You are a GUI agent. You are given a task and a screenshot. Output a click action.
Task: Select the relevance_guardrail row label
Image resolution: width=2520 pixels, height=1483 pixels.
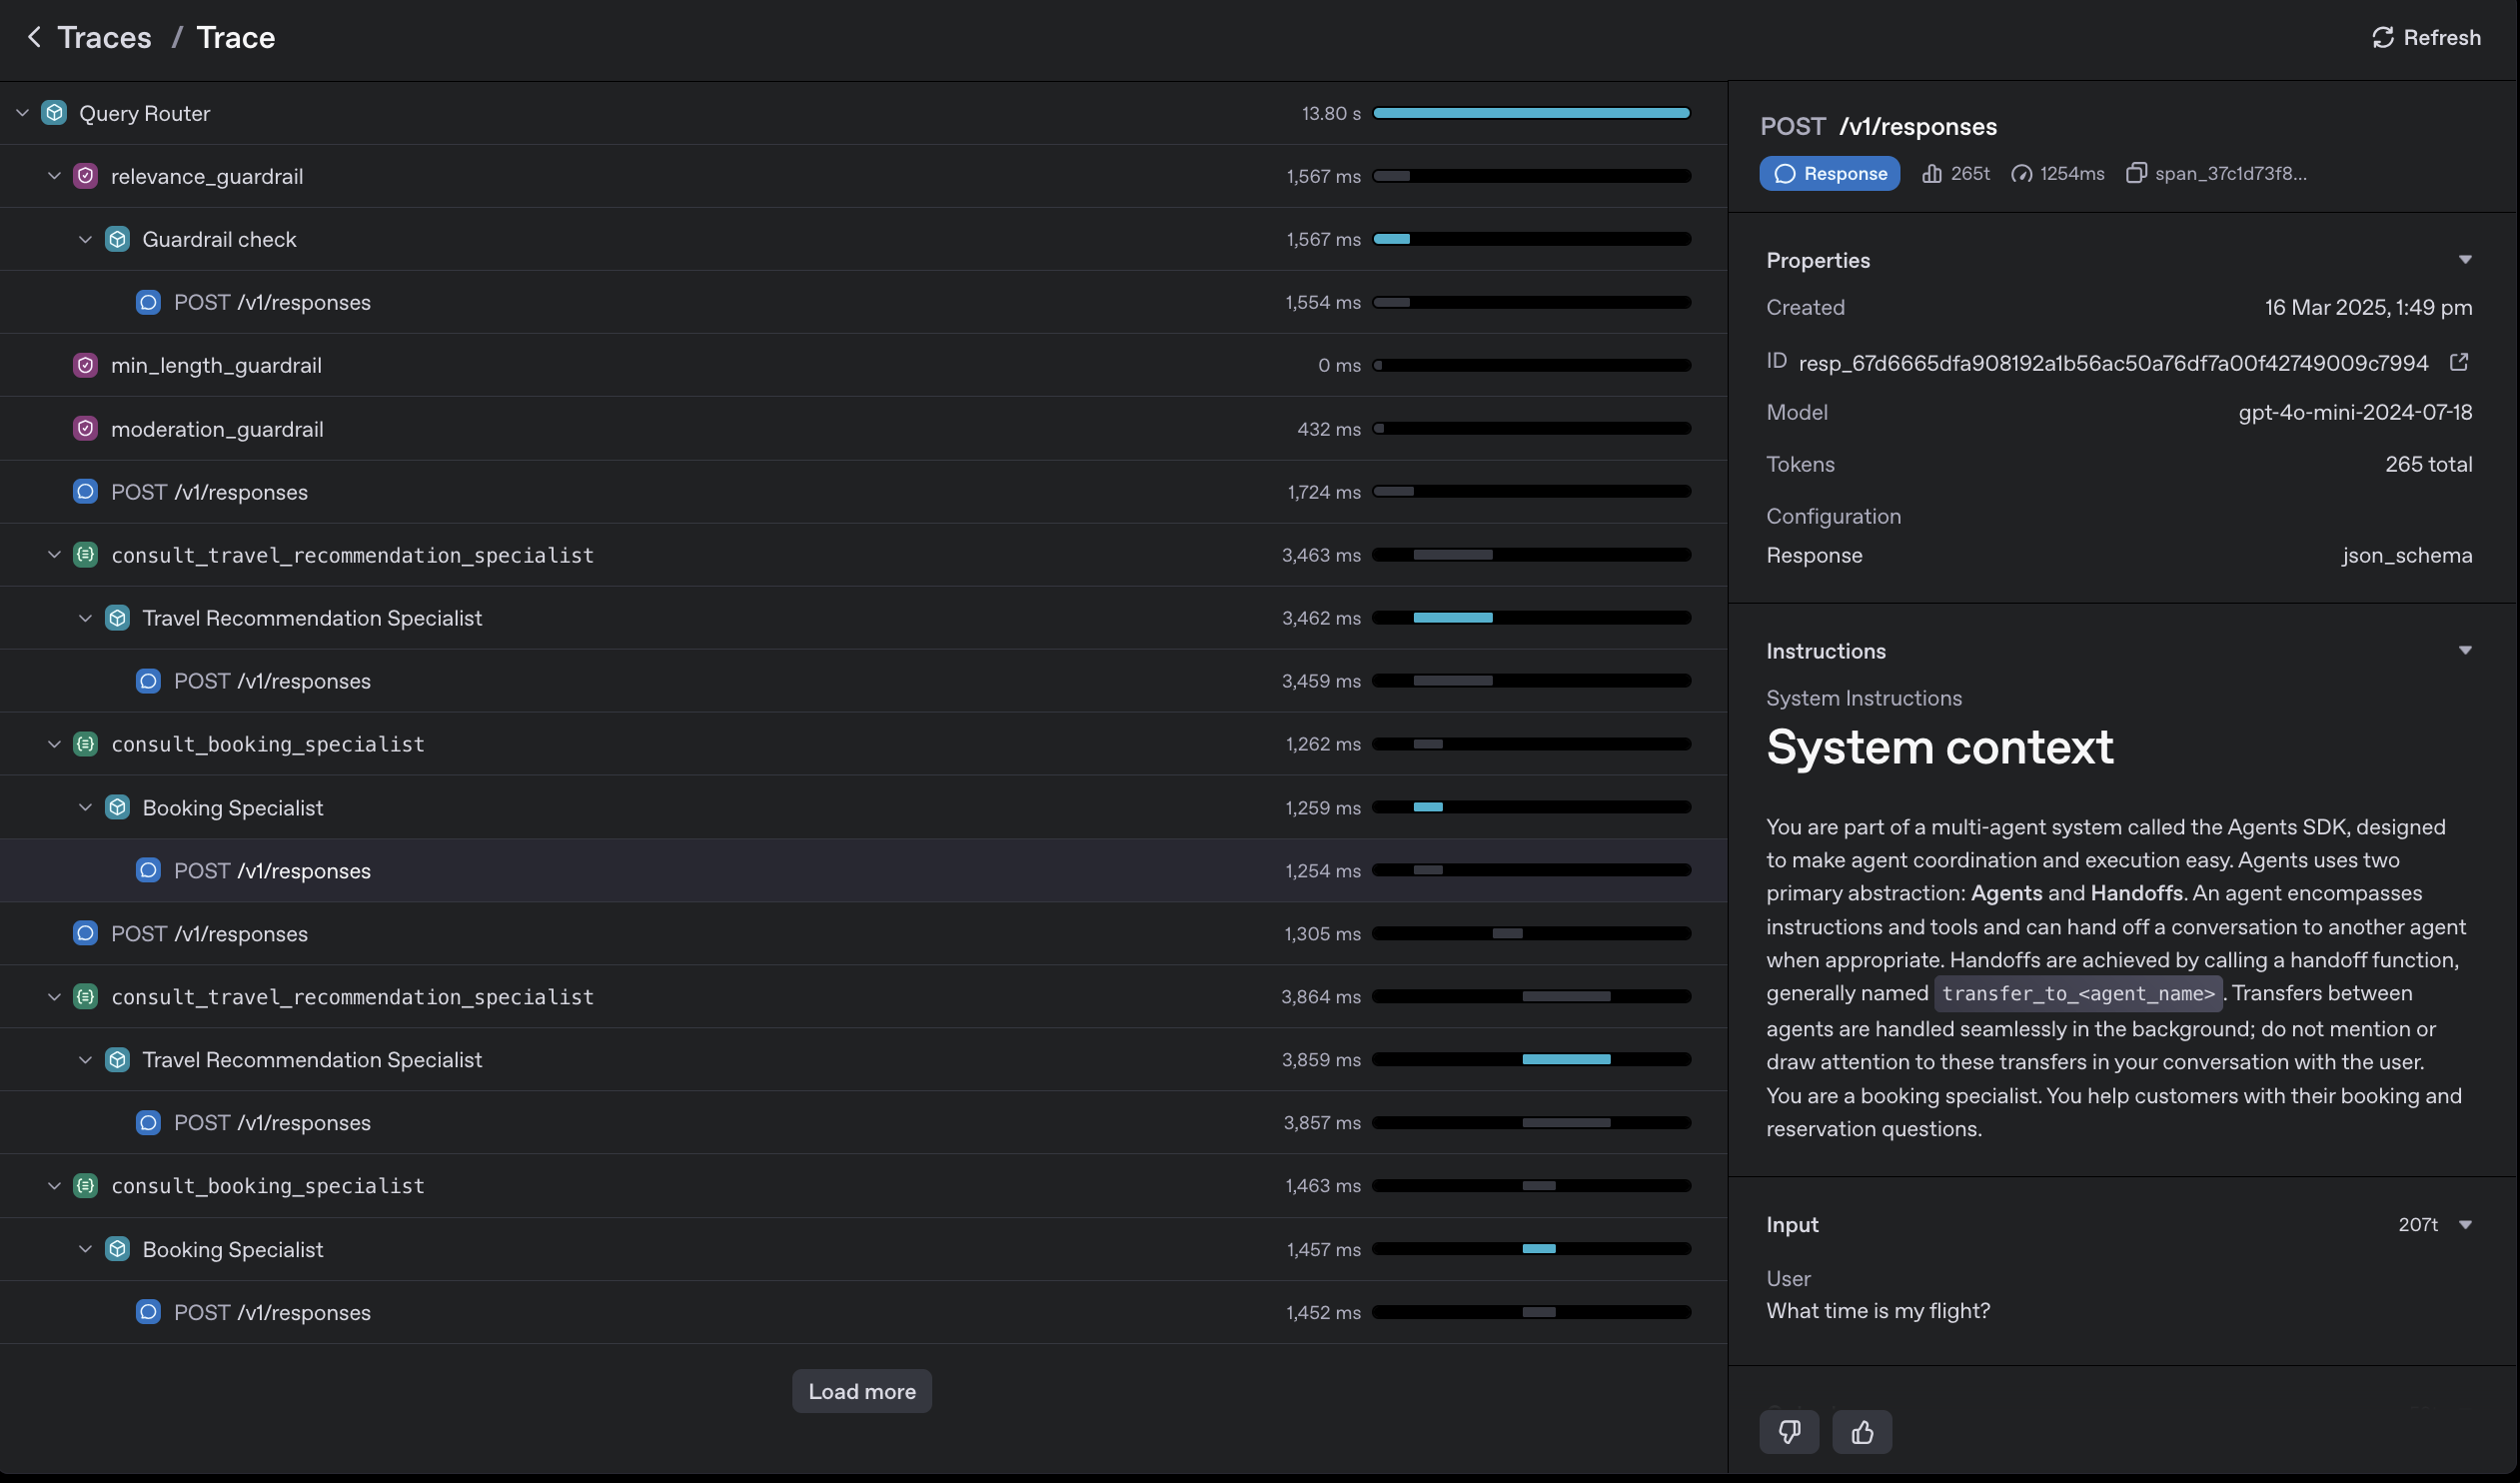point(207,176)
